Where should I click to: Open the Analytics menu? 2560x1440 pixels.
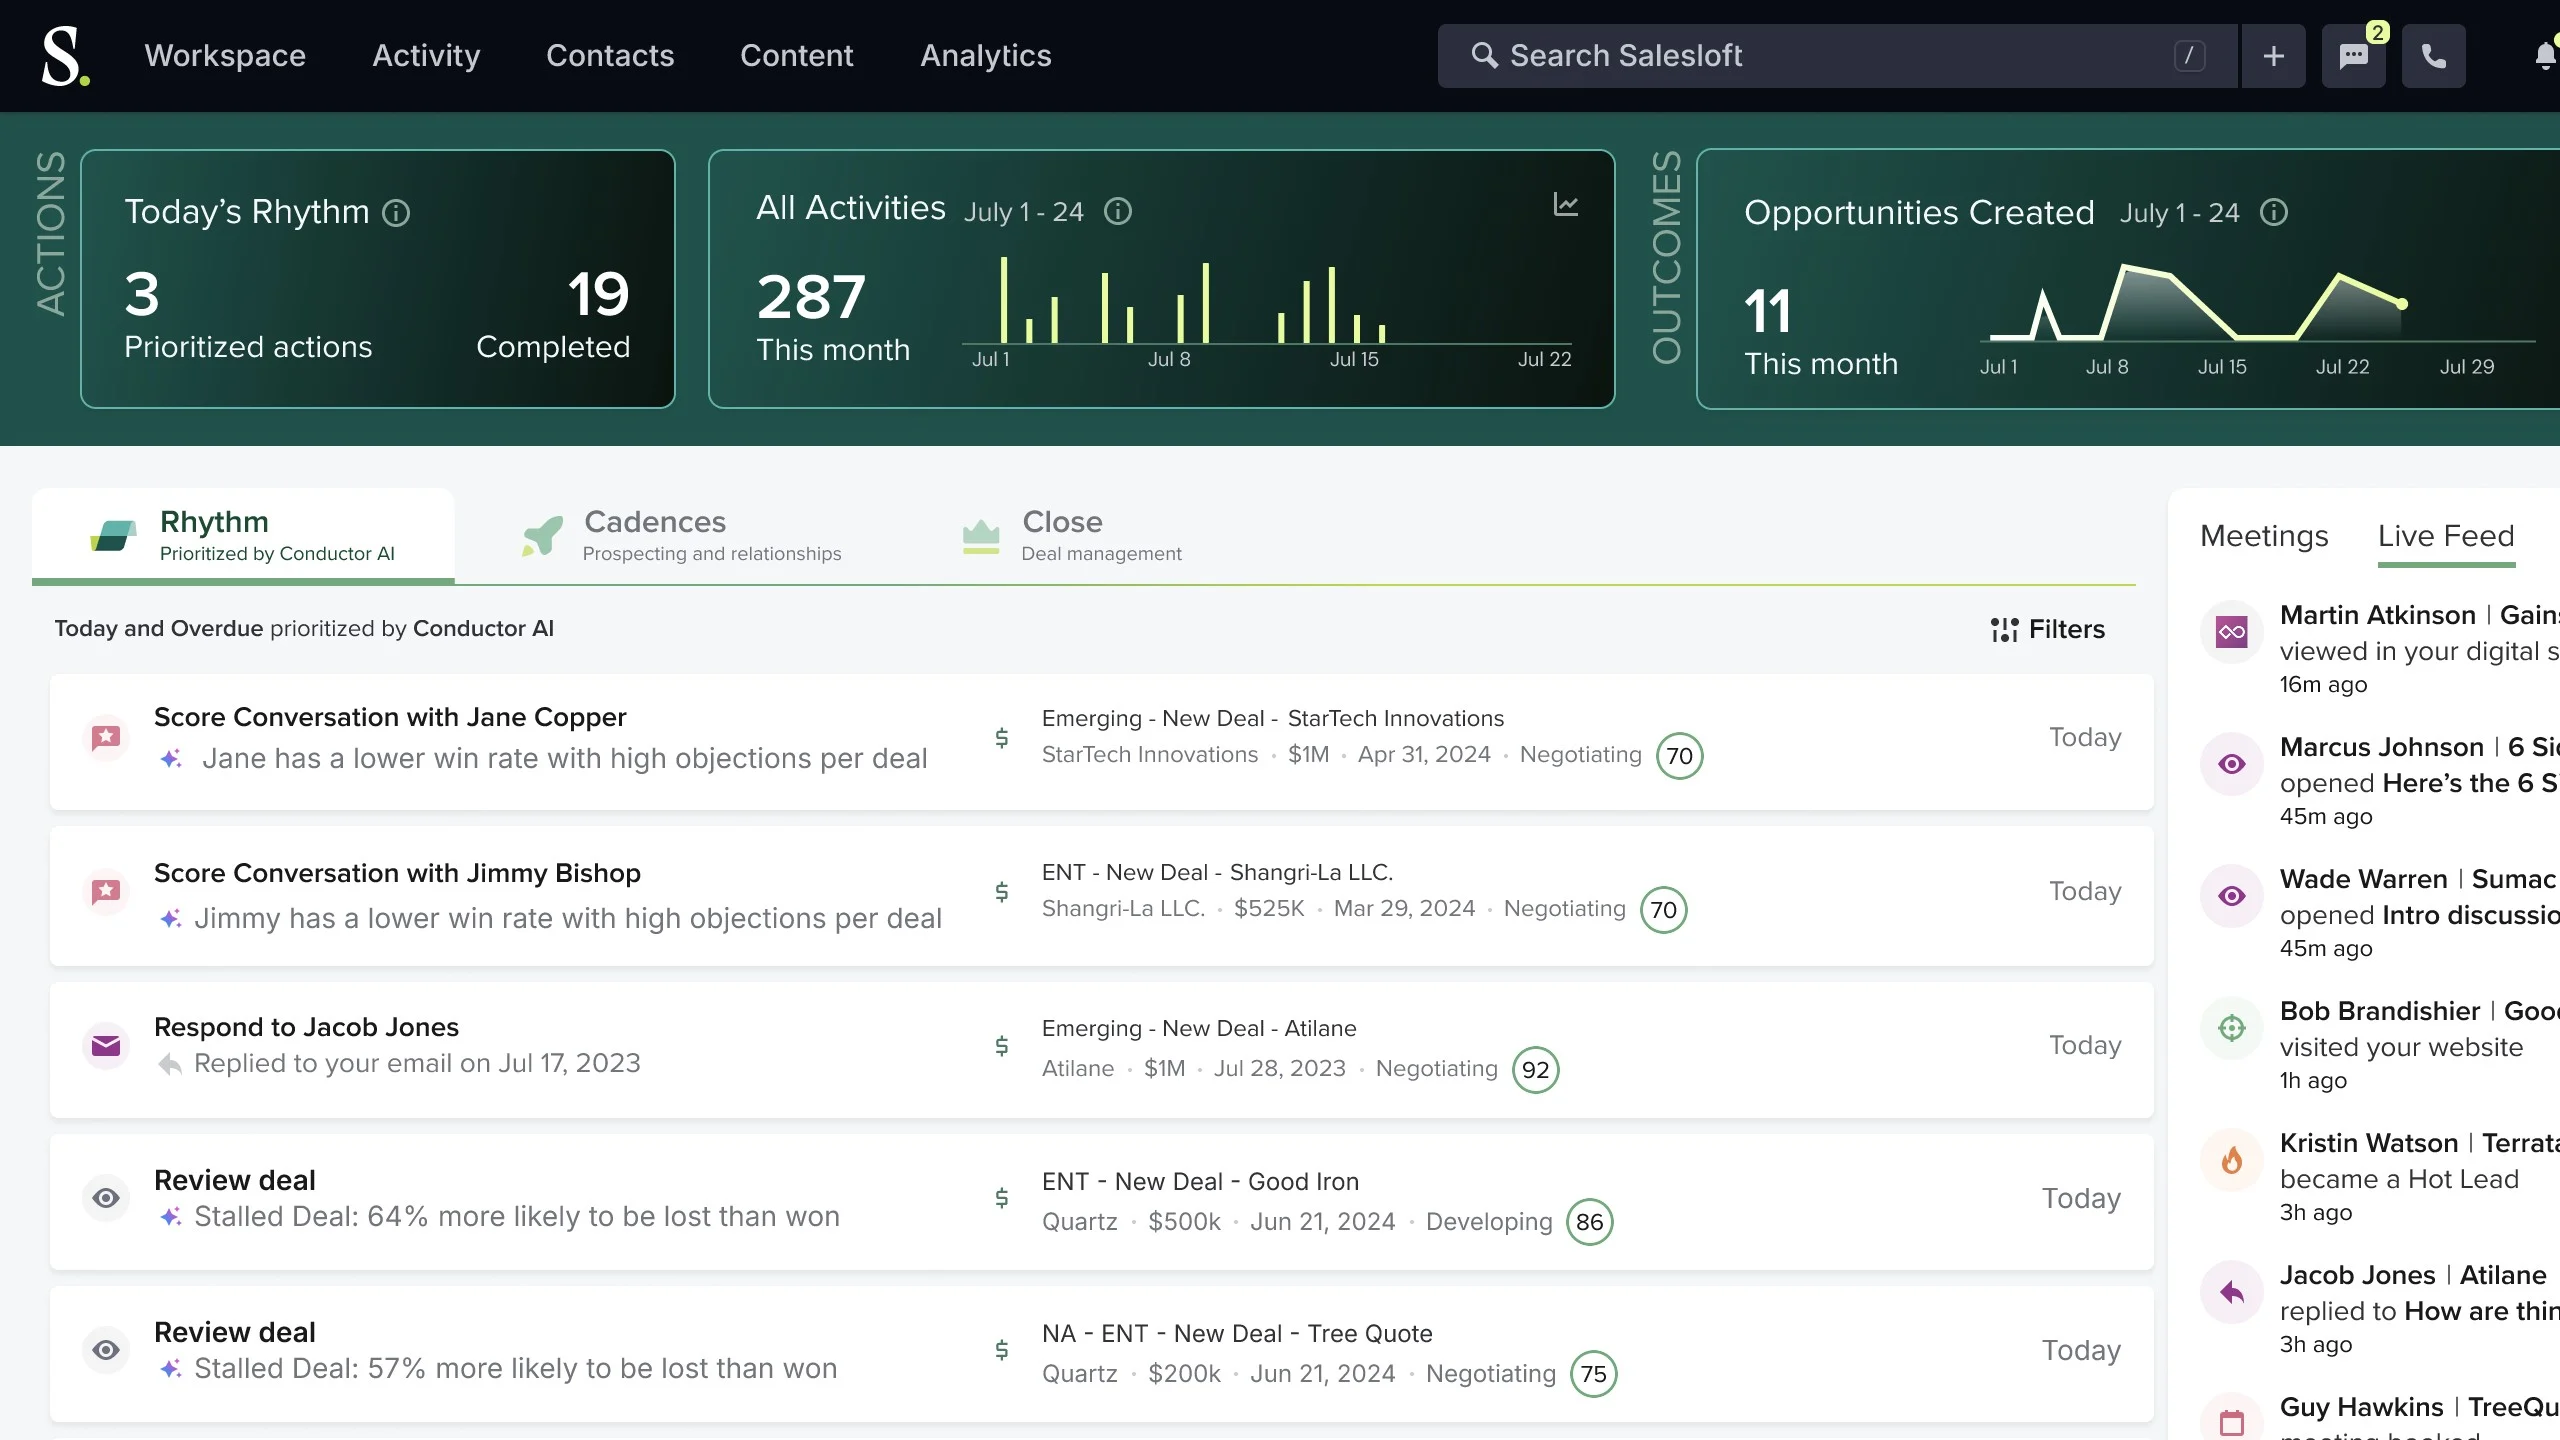986,56
